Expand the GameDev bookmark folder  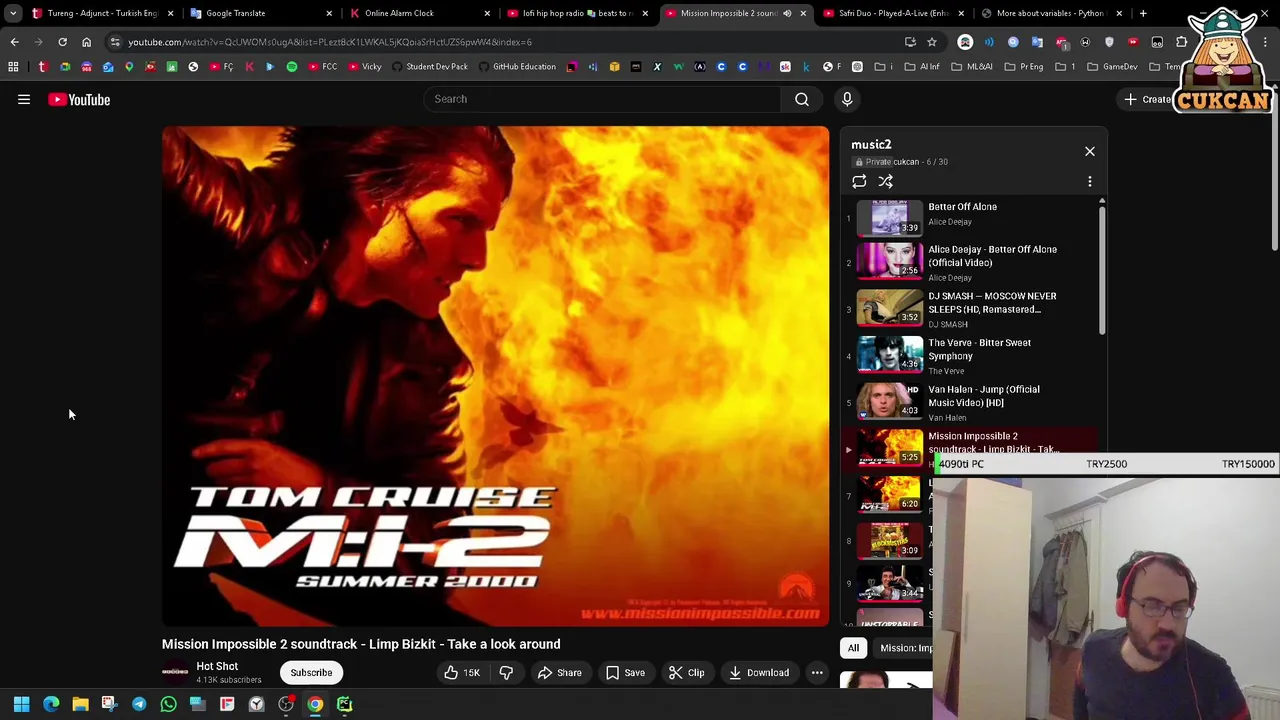(x=1112, y=66)
